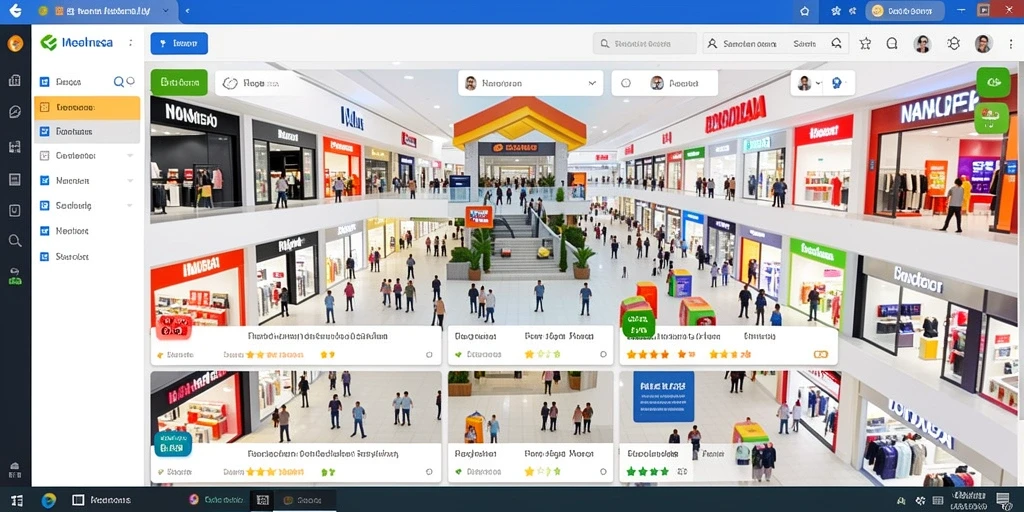Screen dimensions: 1024x512
Task: Open the taskbar item with the colorful circle
Action: [217, 500]
